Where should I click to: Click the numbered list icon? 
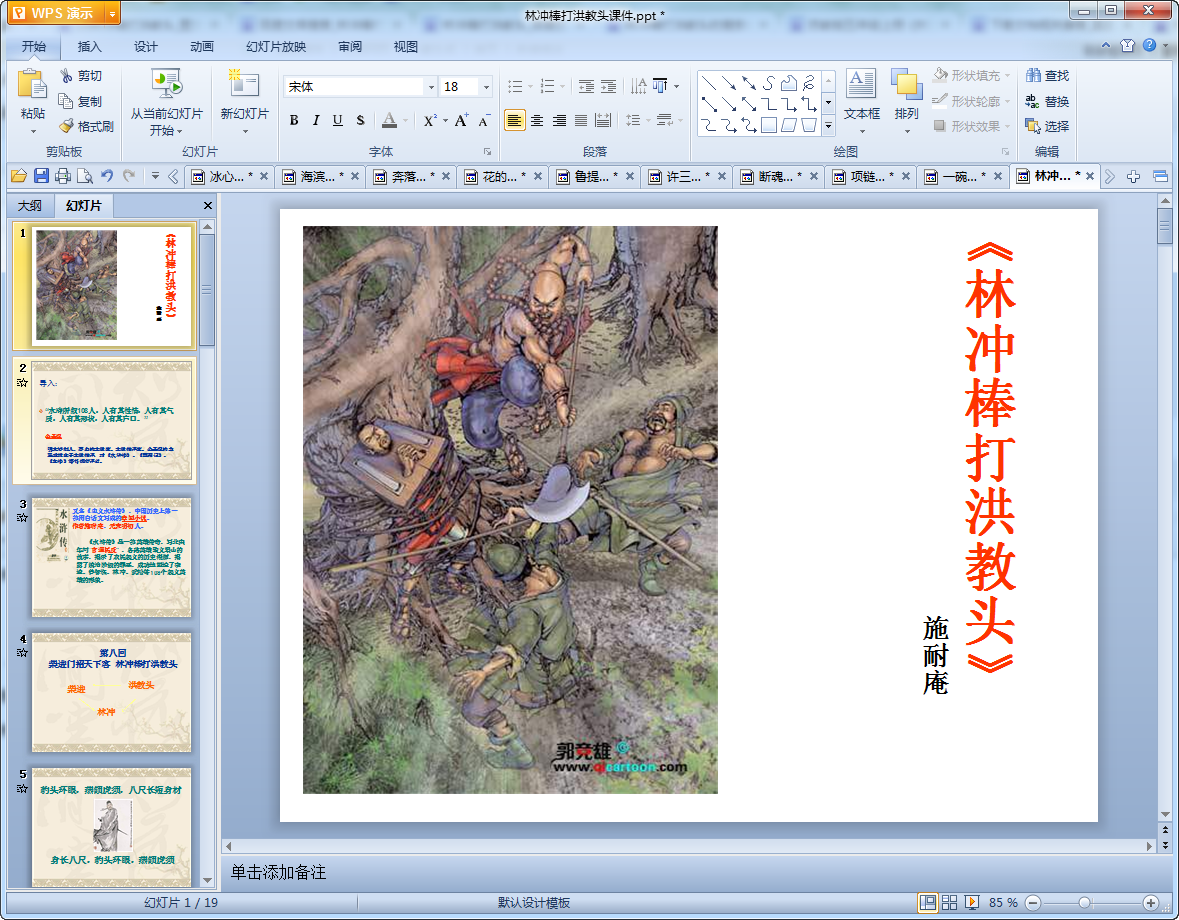[x=547, y=86]
